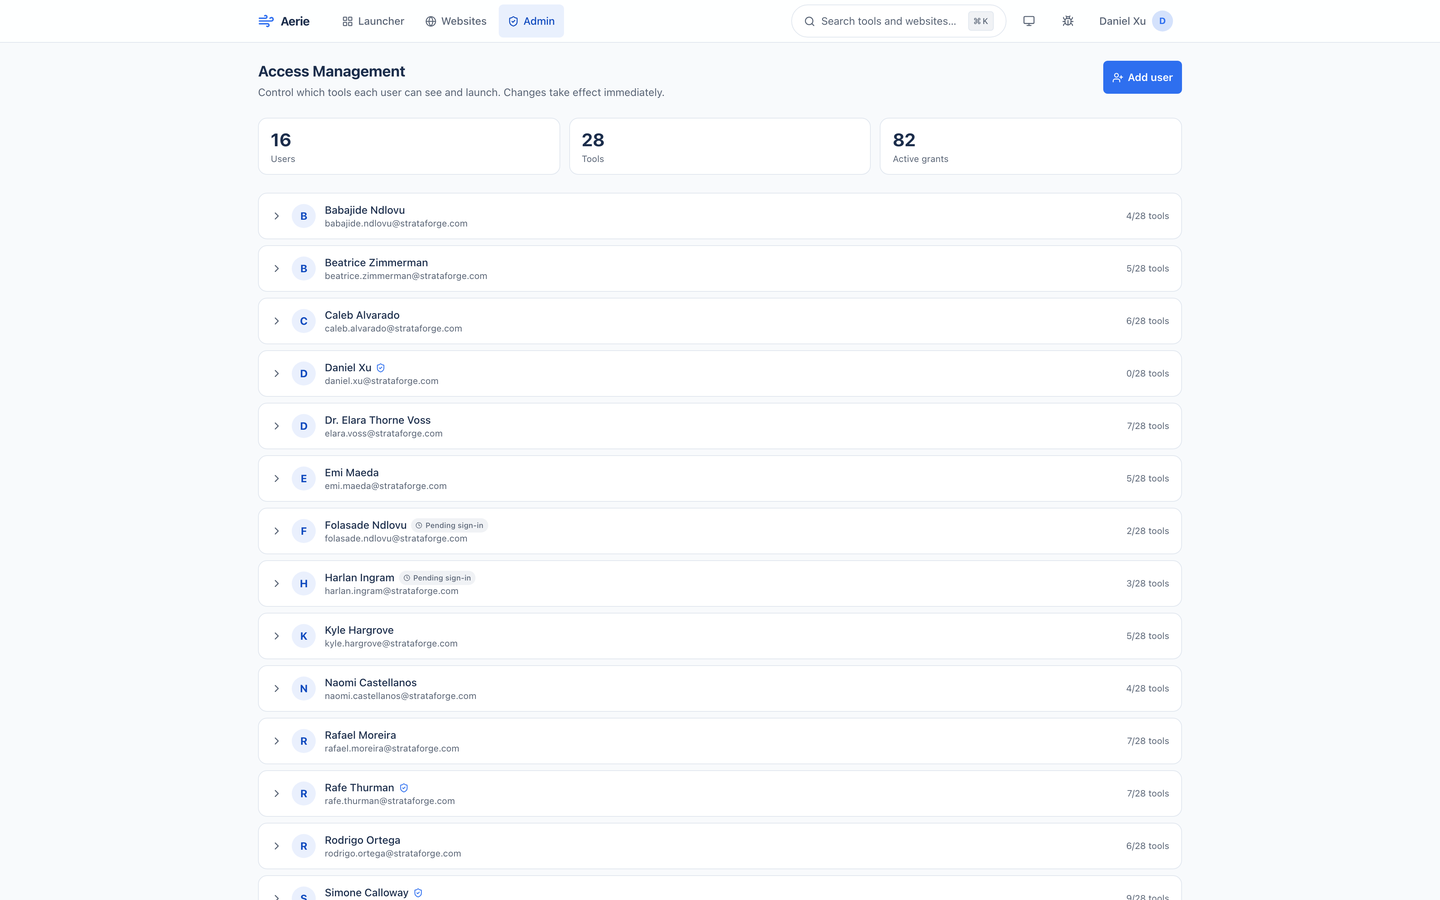Click the admin shield badge beside Rafe Thurman
Image resolution: width=1440 pixels, height=900 pixels.
(404, 788)
